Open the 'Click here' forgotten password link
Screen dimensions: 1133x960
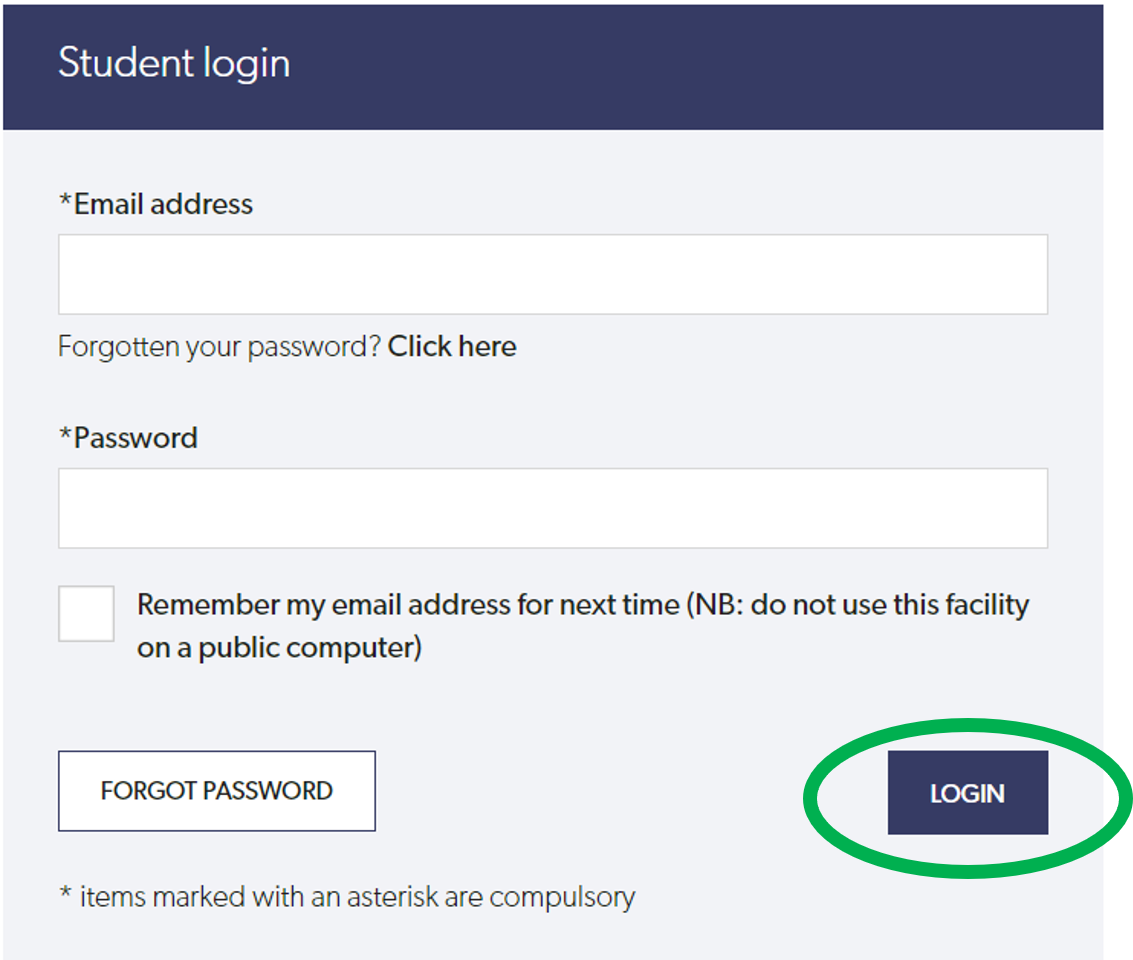[452, 347]
